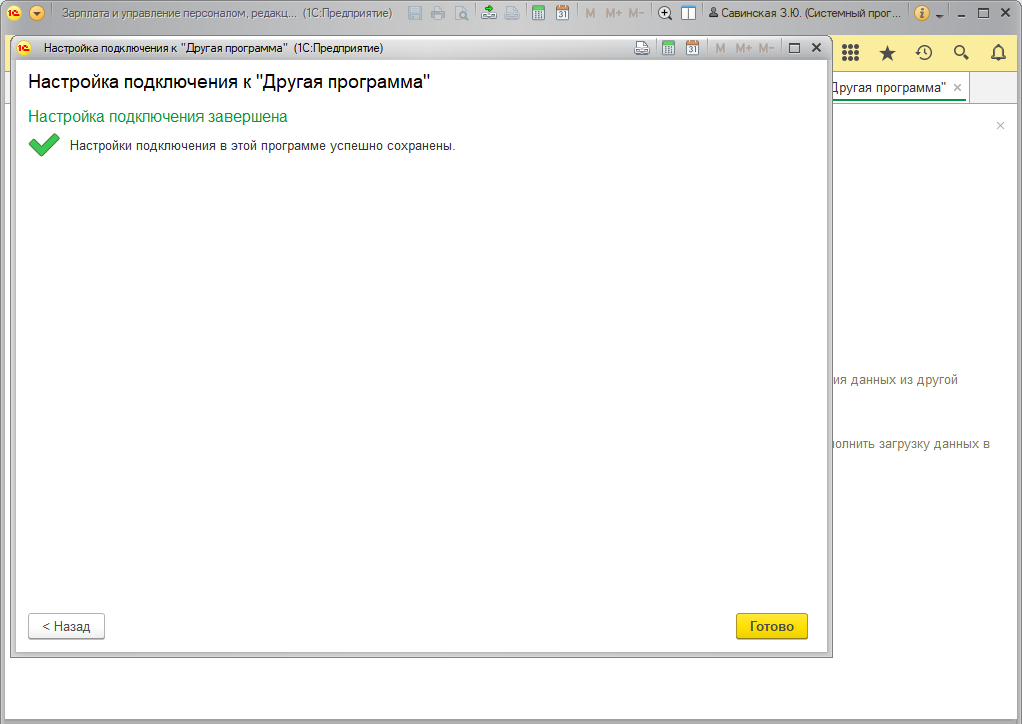This screenshot has height=724, width=1022.
Task: Click the dialog's printer icon
Action: pyautogui.click(x=643, y=48)
